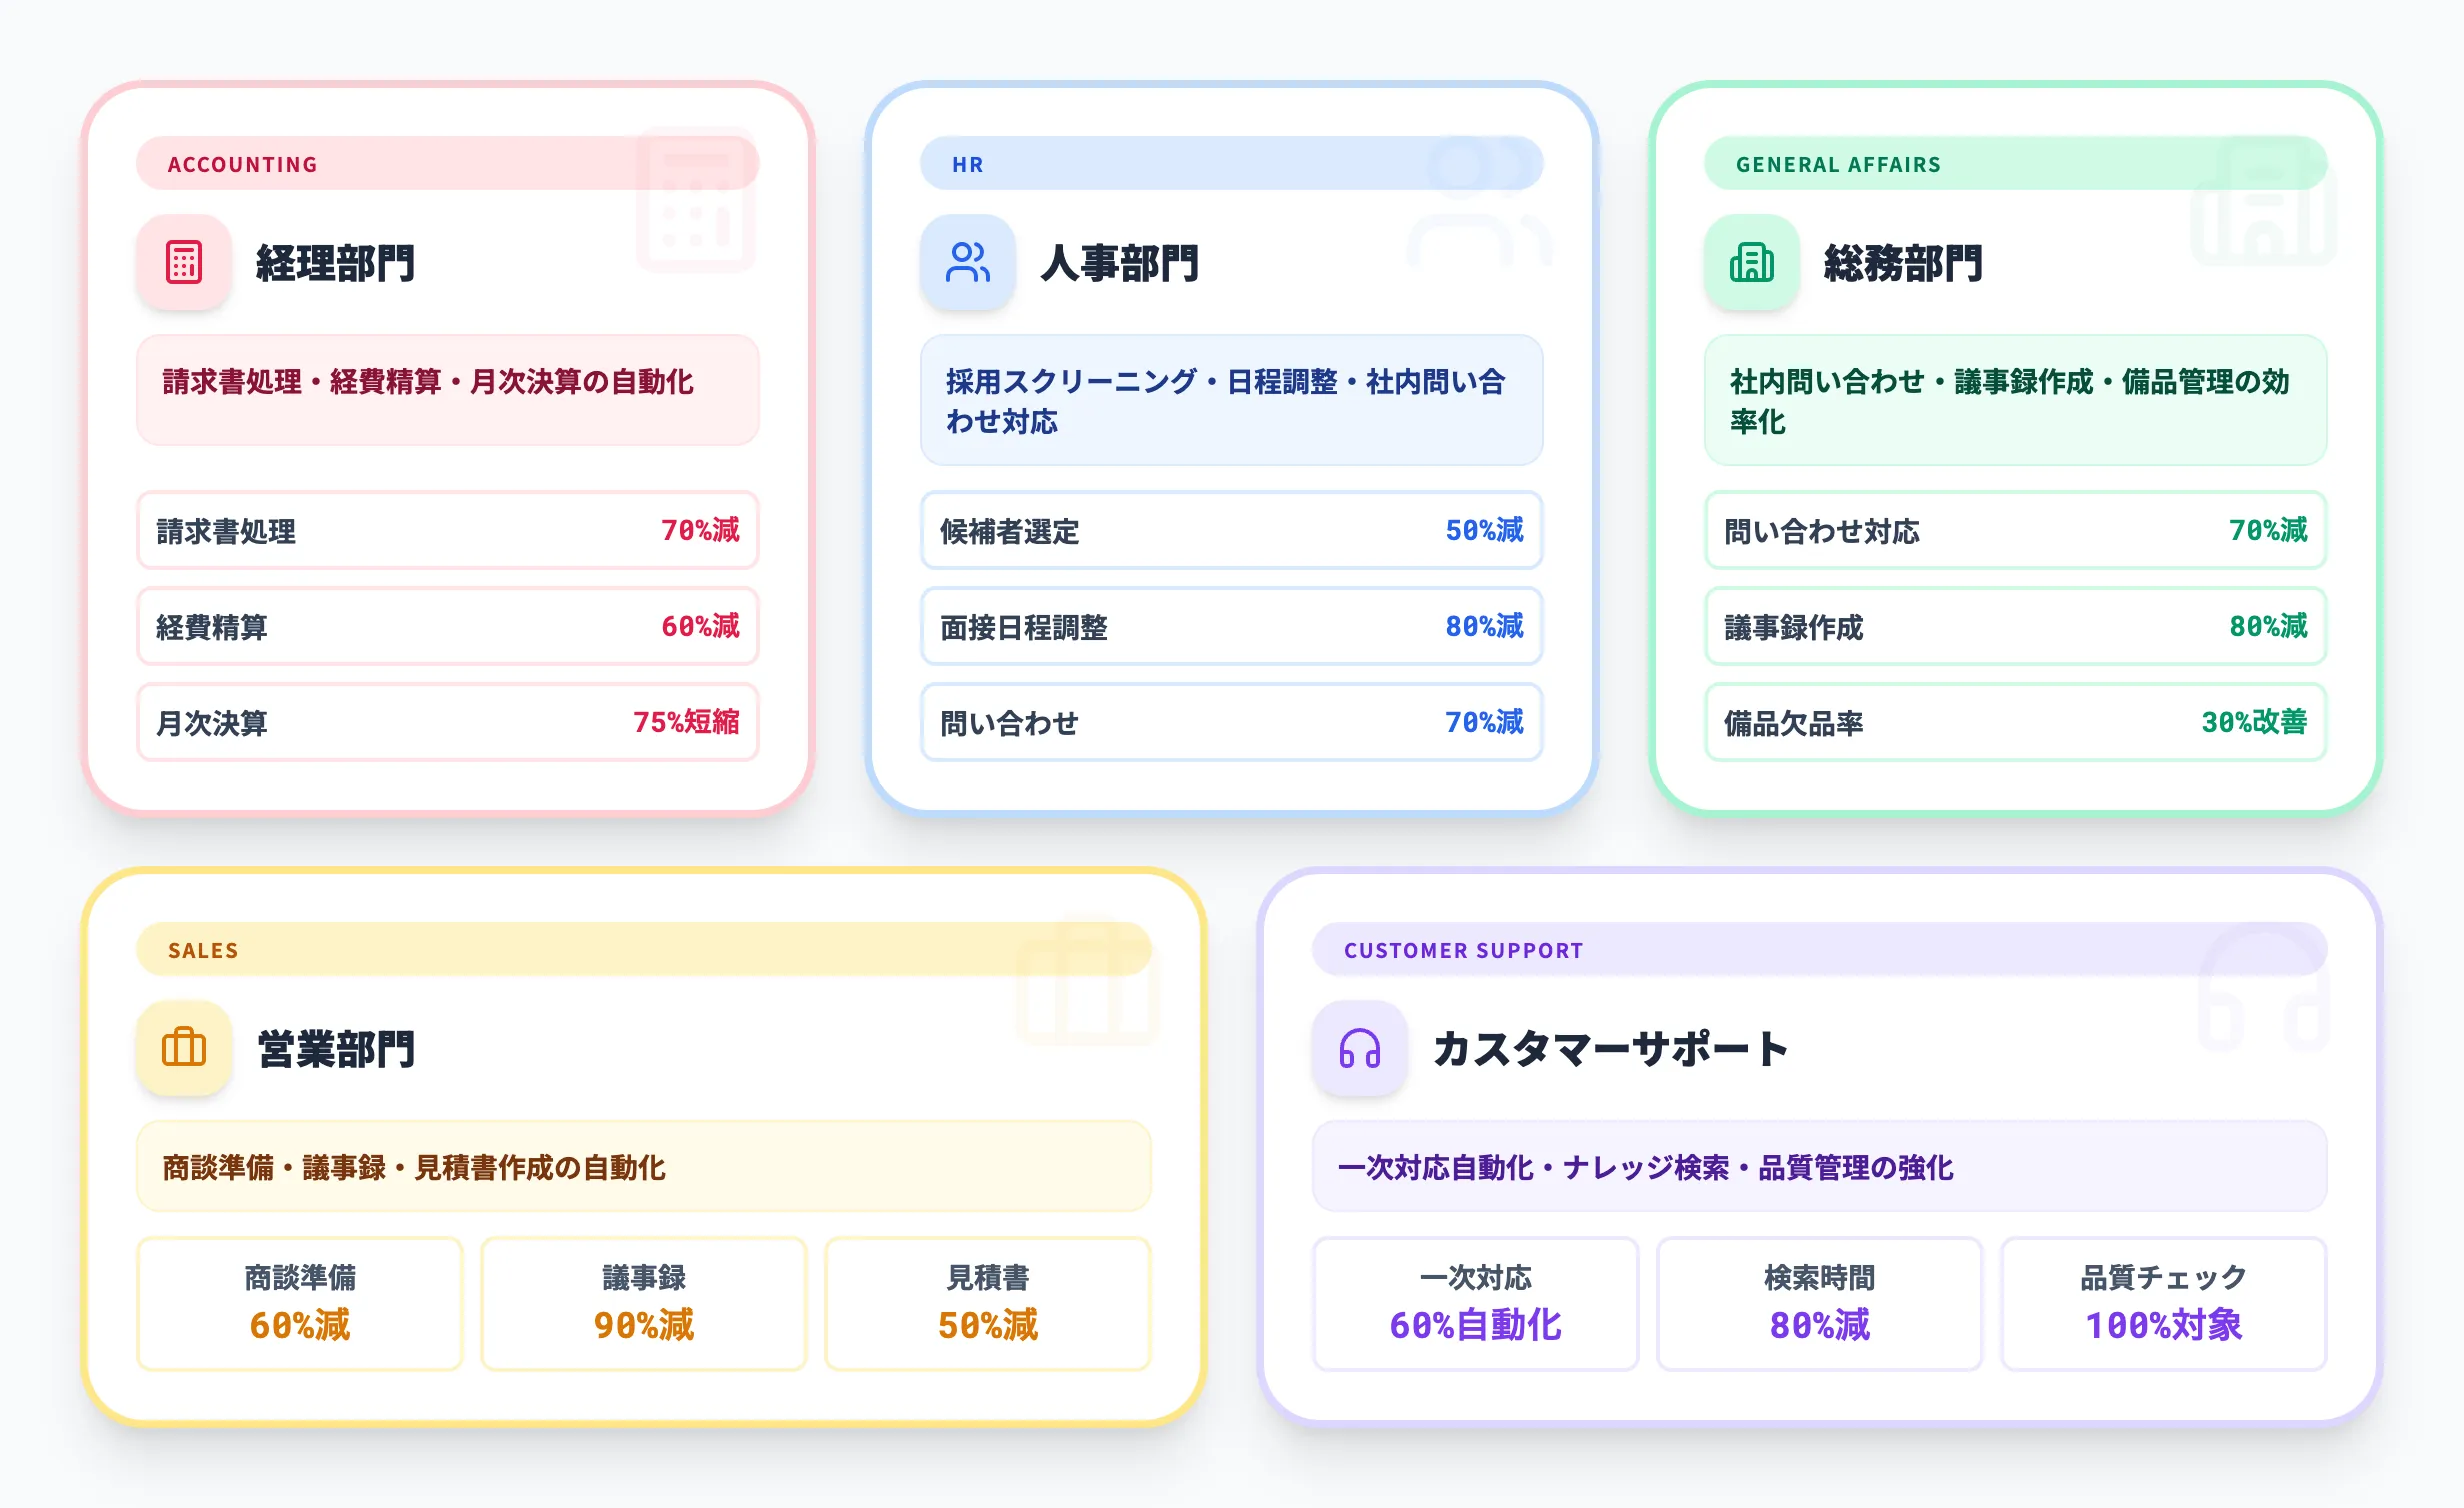Screen dimensions: 2464x1508
Task: Toggle the 備品欠品率 30%改善 stat row
Action: point(2014,722)
